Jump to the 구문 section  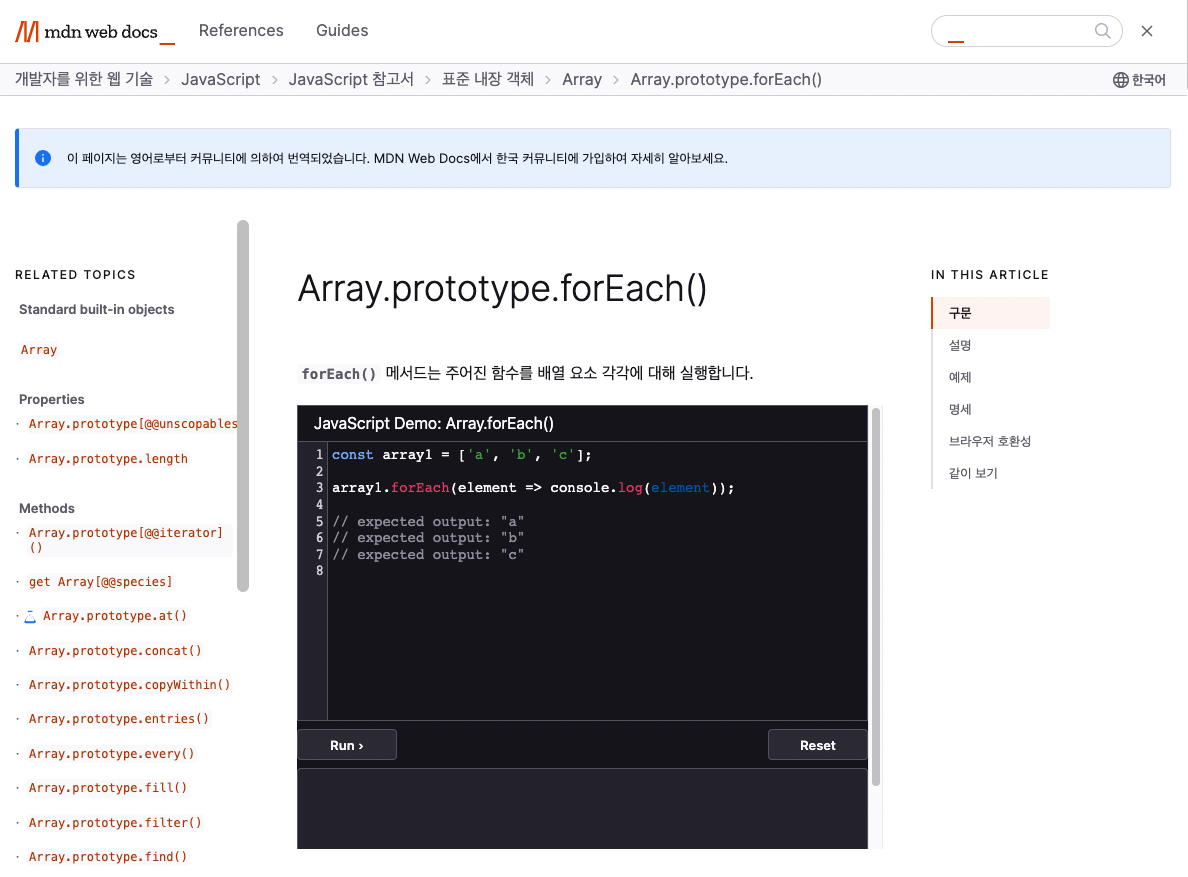(960, 313)
